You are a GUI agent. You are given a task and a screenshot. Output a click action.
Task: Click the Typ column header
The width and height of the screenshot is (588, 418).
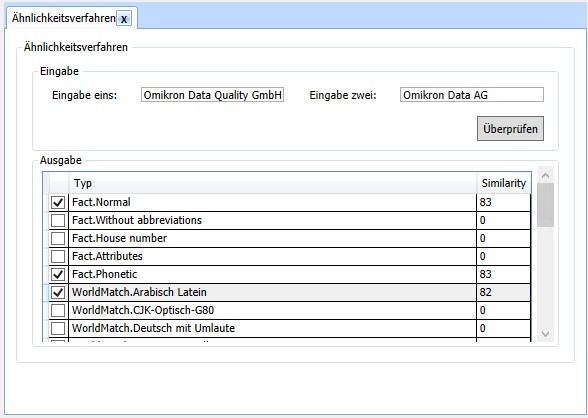tap(273, 183)
